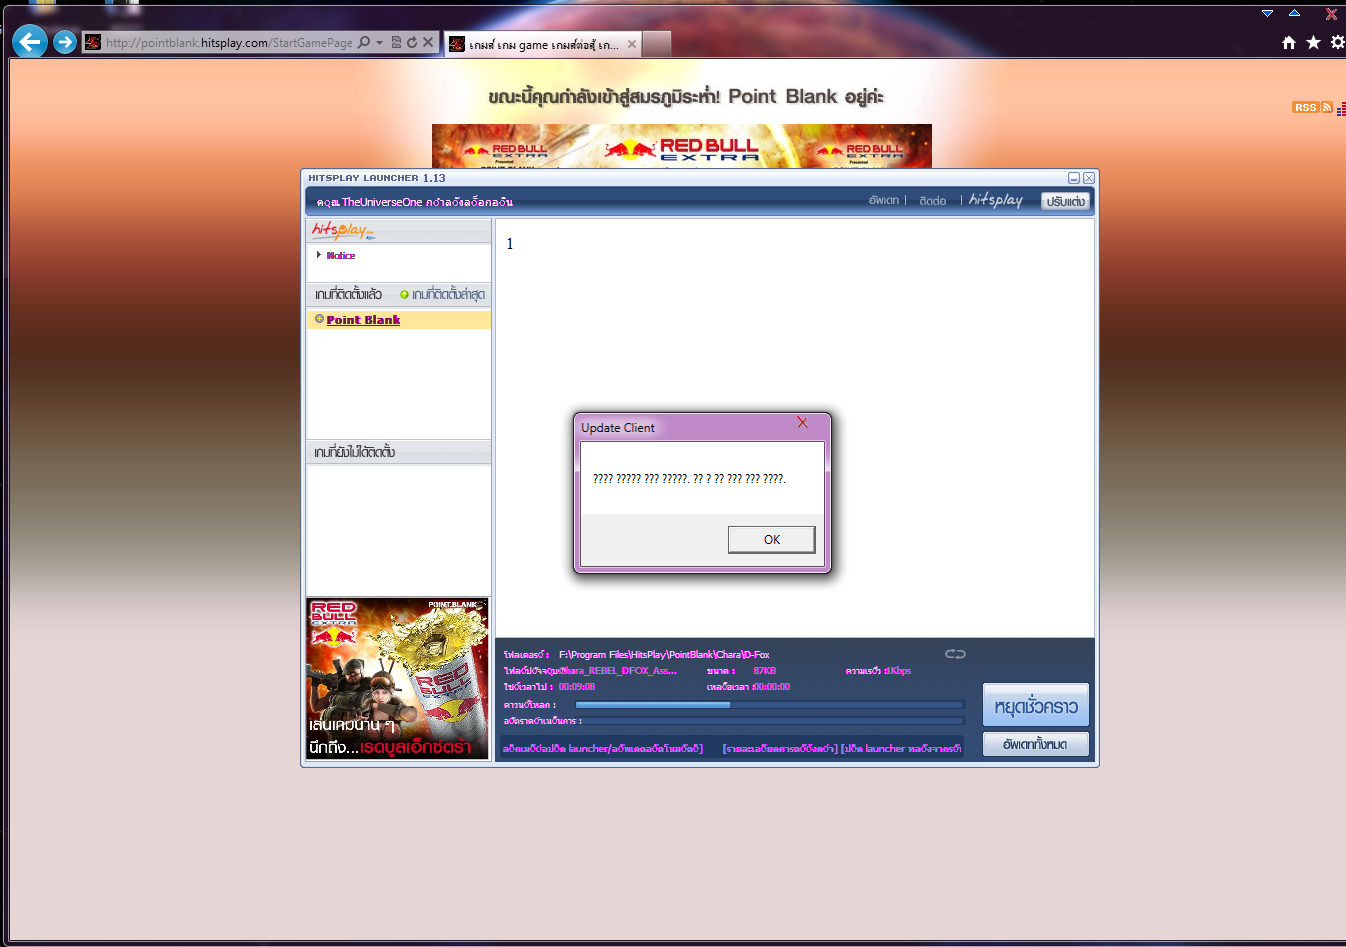Toggle compatibility view icon in address bar
The image size is (1346, 947).
tap(396, 43)
